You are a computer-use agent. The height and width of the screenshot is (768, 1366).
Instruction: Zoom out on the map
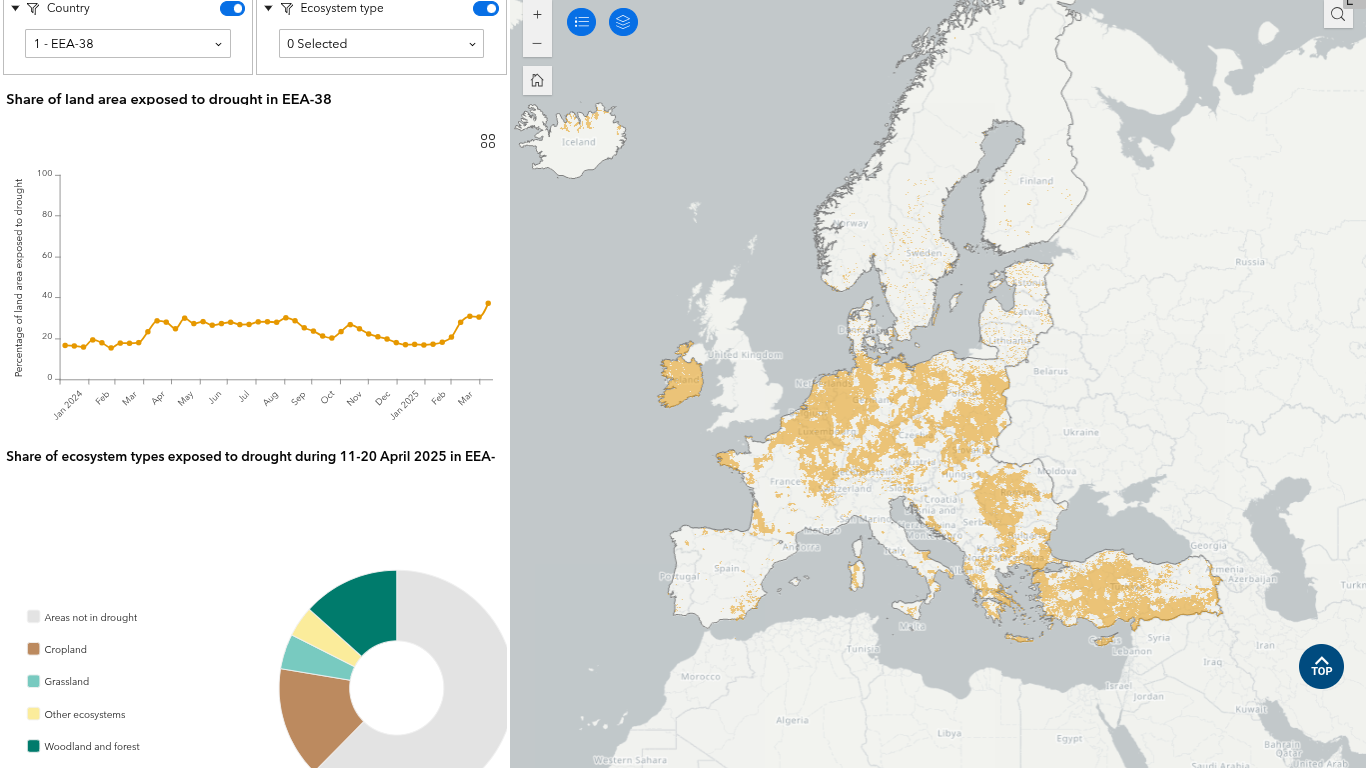click(537, 44)
